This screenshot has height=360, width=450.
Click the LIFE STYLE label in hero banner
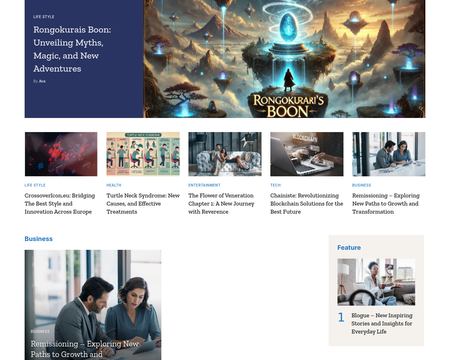[44, 17]
